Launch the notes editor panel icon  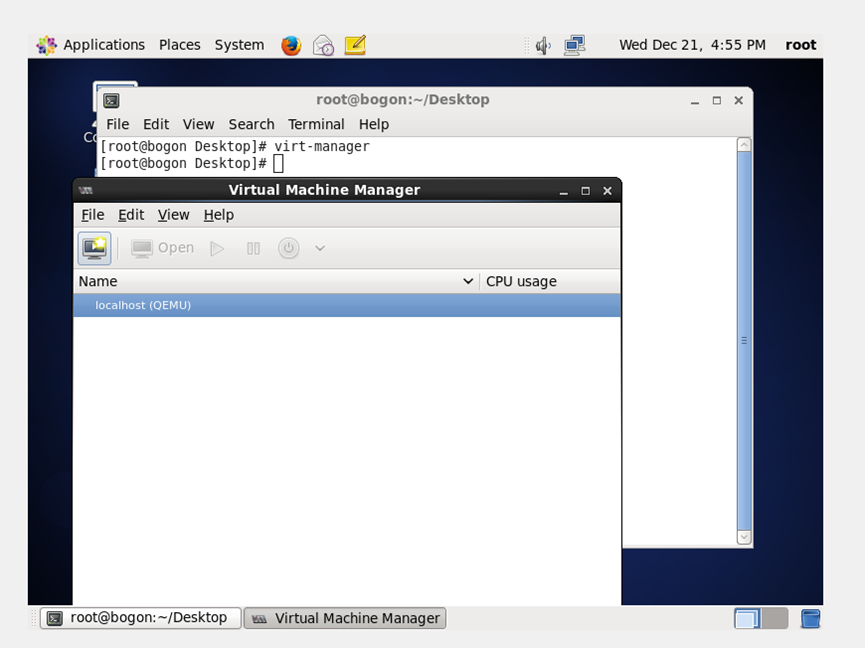coord(355,45)
